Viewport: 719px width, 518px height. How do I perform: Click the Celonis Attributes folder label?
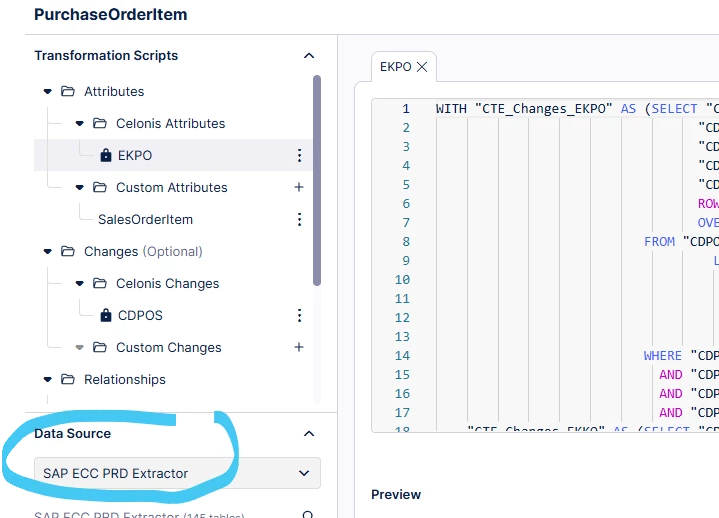coord(171,124)
